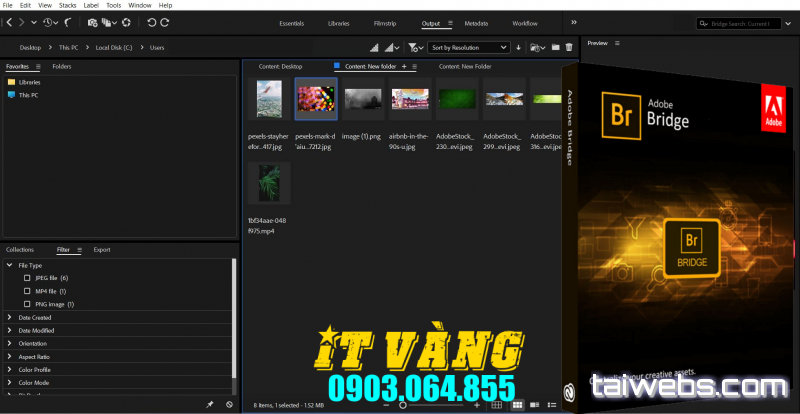This screenshot has height=414, width=800.
Task: Click Local Disk (C:) in breadcrumb
Action: [114, 47]
